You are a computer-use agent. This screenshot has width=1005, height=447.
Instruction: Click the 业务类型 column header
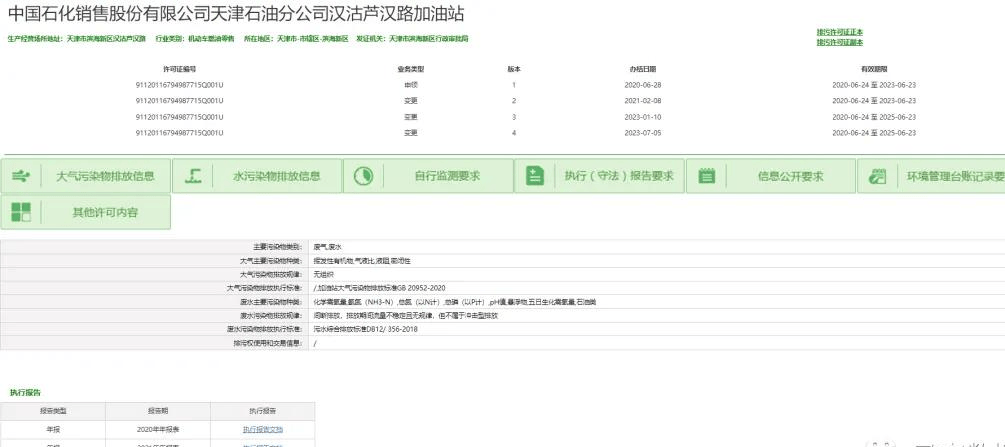(x=411, y=69)
